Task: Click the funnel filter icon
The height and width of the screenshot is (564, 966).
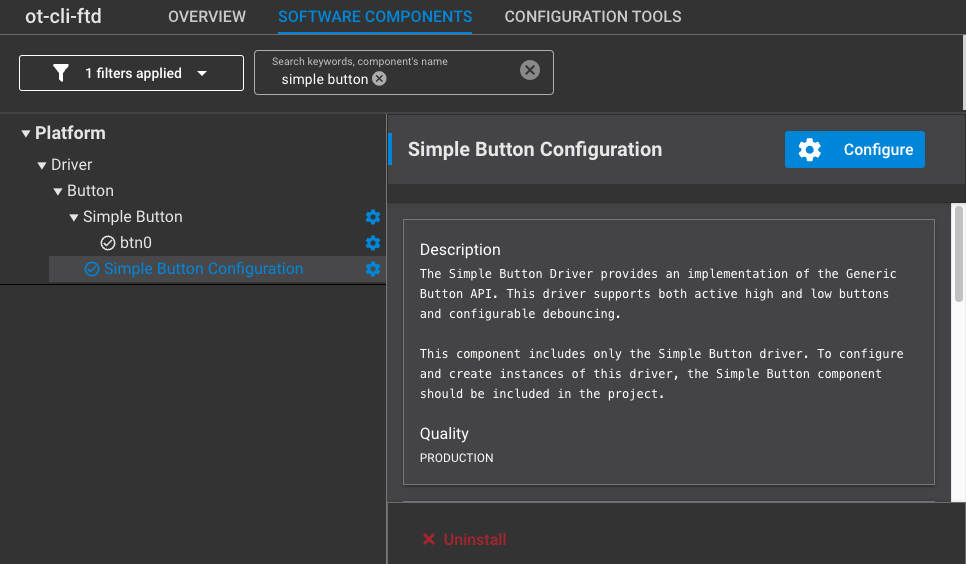Action: point(60,73)
